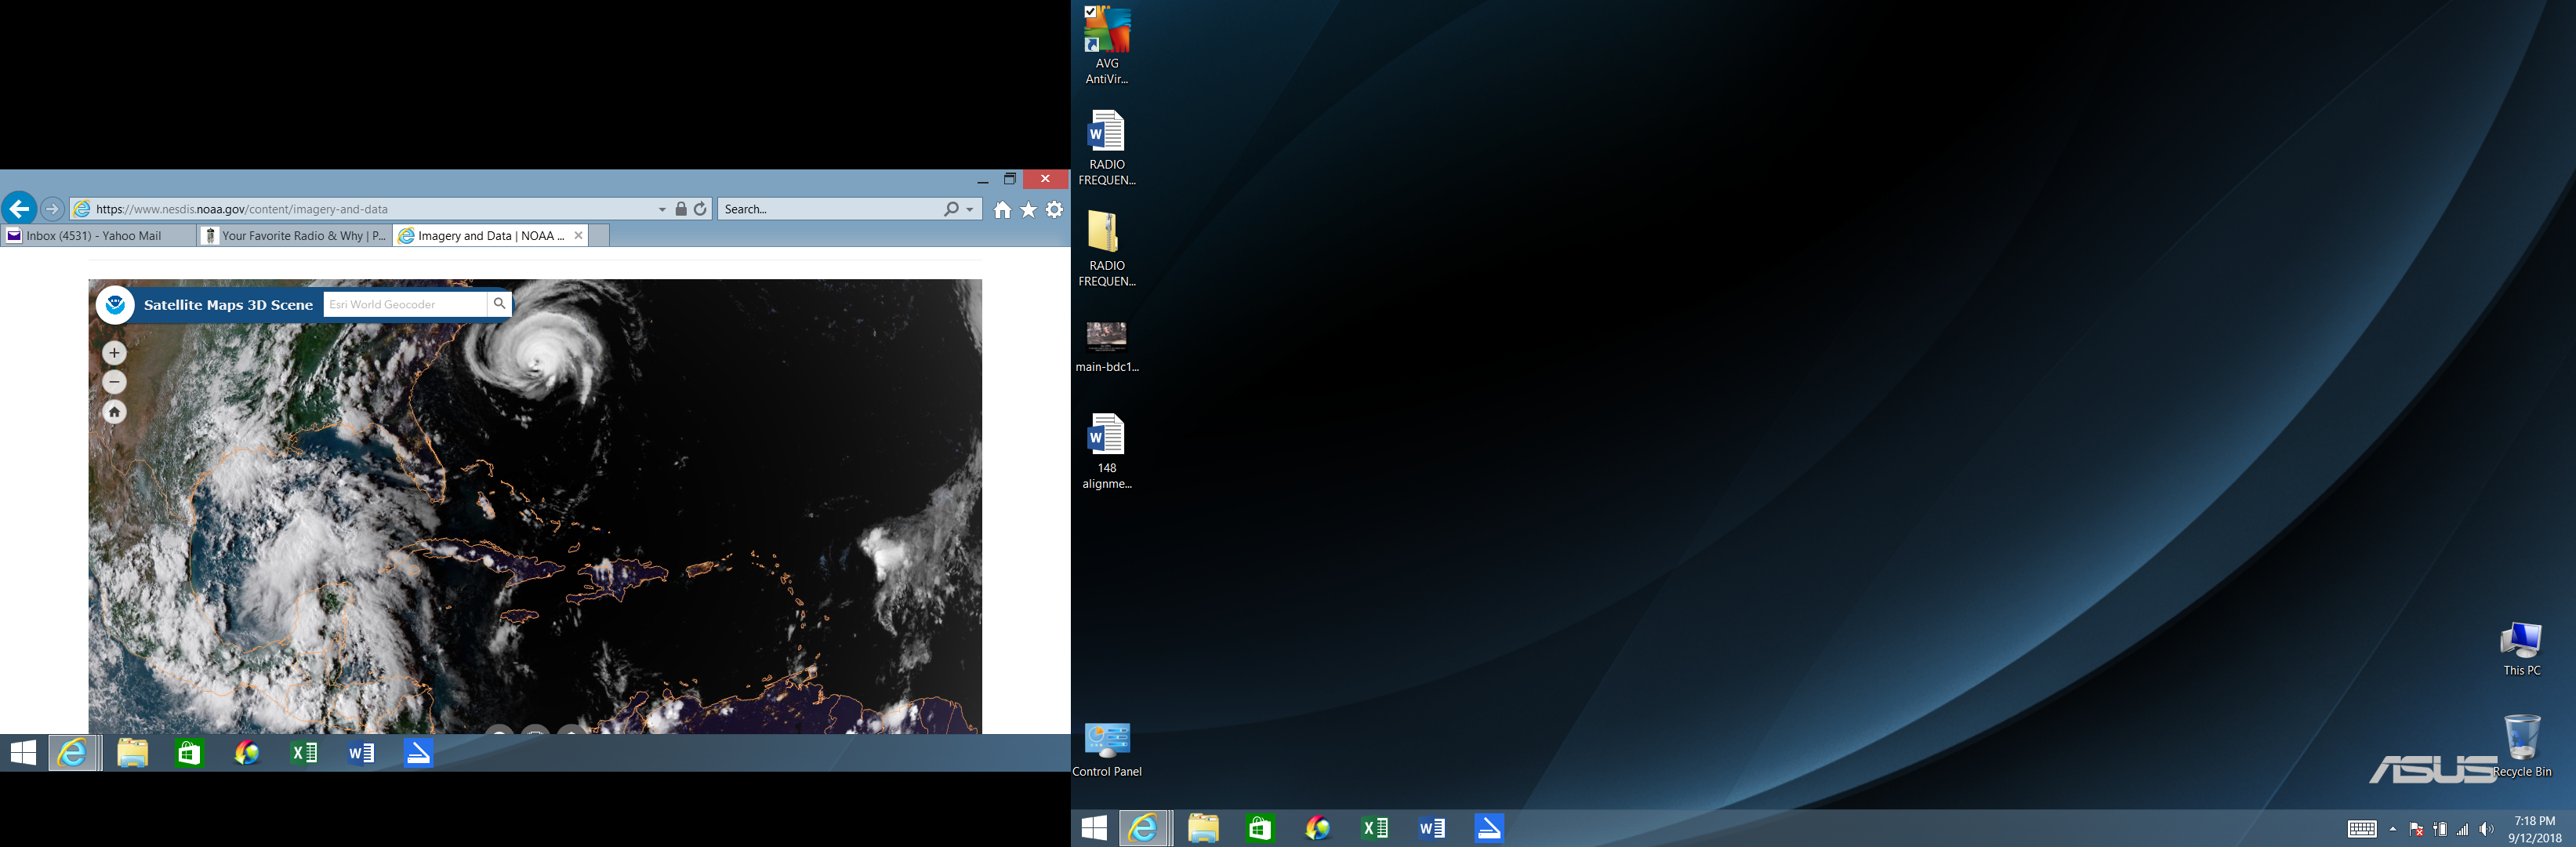The image size is (2576, 847).
Task: Open touch keyboard from the taskbar
Action: (2362, 829)
